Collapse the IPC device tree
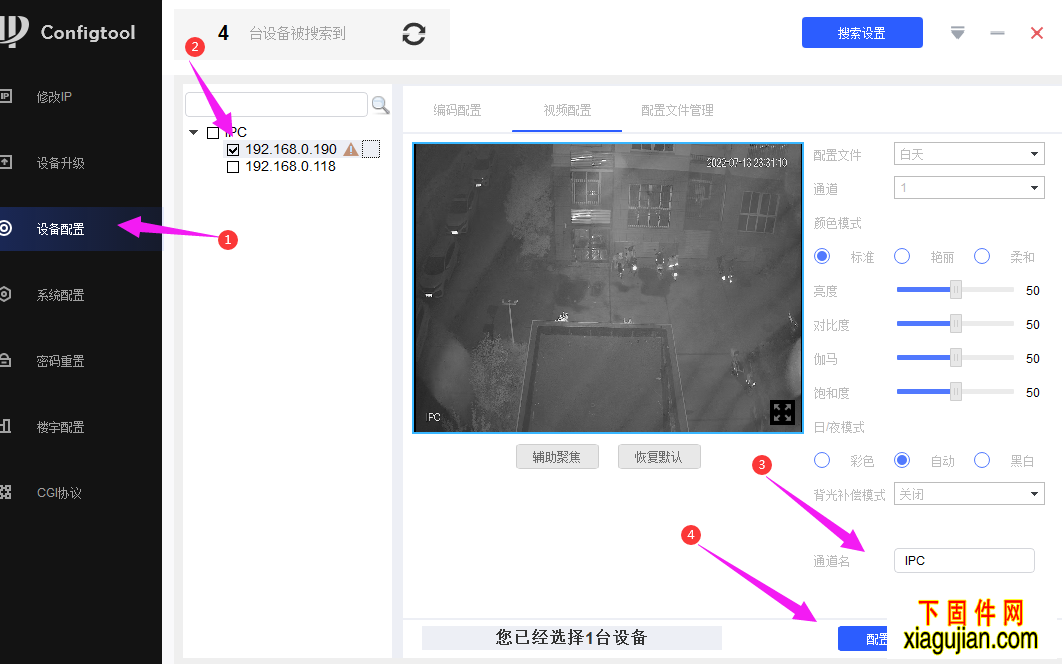Image resolution: width=1062 pixels, height=664 pixels. pos(194,132)
